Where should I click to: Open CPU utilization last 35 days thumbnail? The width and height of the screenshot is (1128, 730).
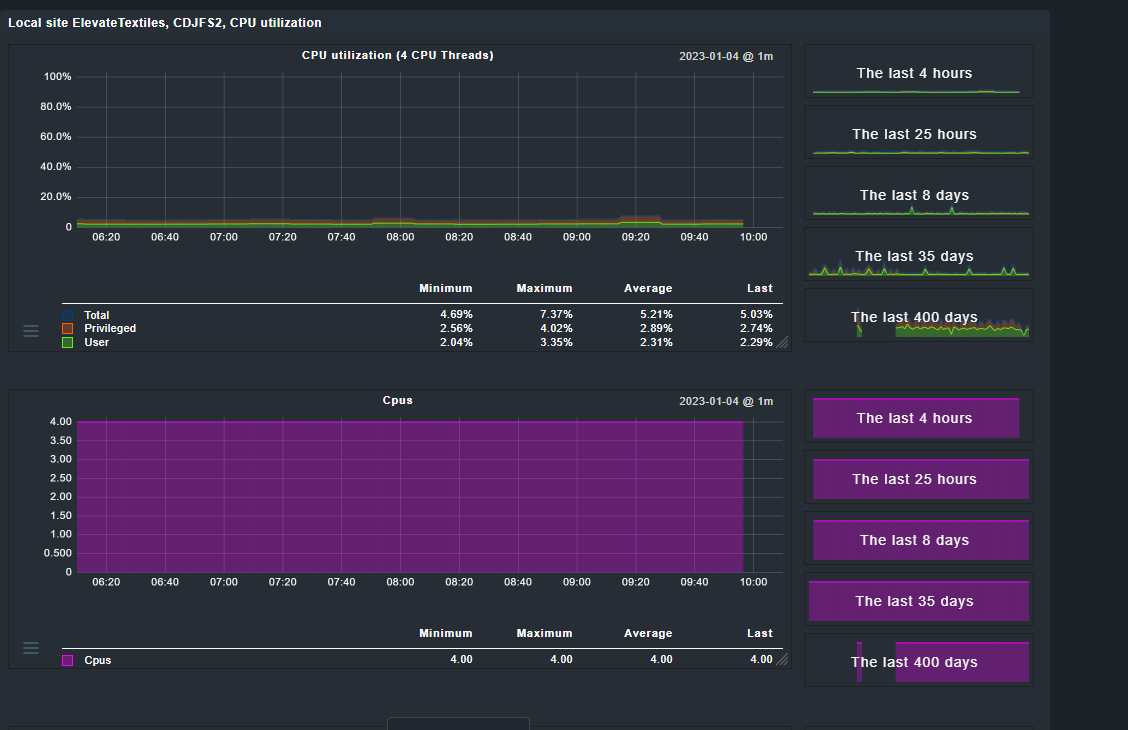[919, 255]
